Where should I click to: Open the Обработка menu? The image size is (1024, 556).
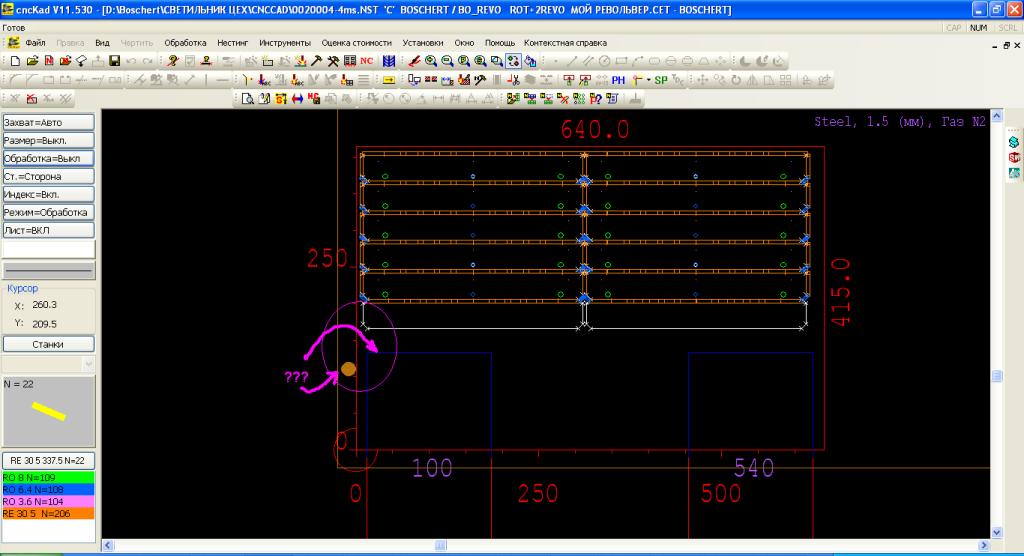pyautogui.click(x=185, y=42)
